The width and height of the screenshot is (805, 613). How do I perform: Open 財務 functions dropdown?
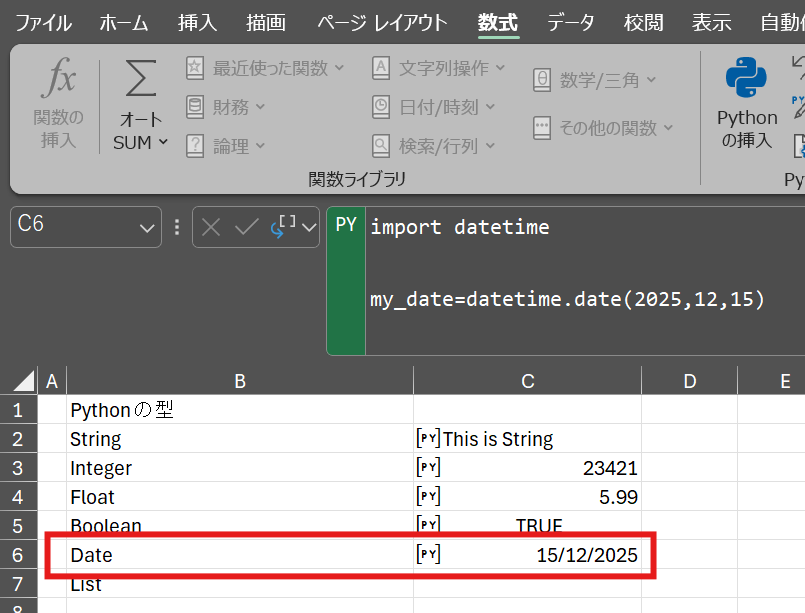225,107
